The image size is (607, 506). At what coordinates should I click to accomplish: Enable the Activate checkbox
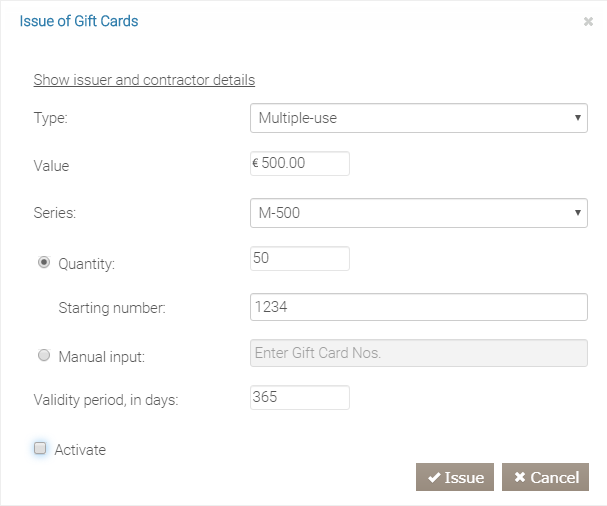click(40, 449)
